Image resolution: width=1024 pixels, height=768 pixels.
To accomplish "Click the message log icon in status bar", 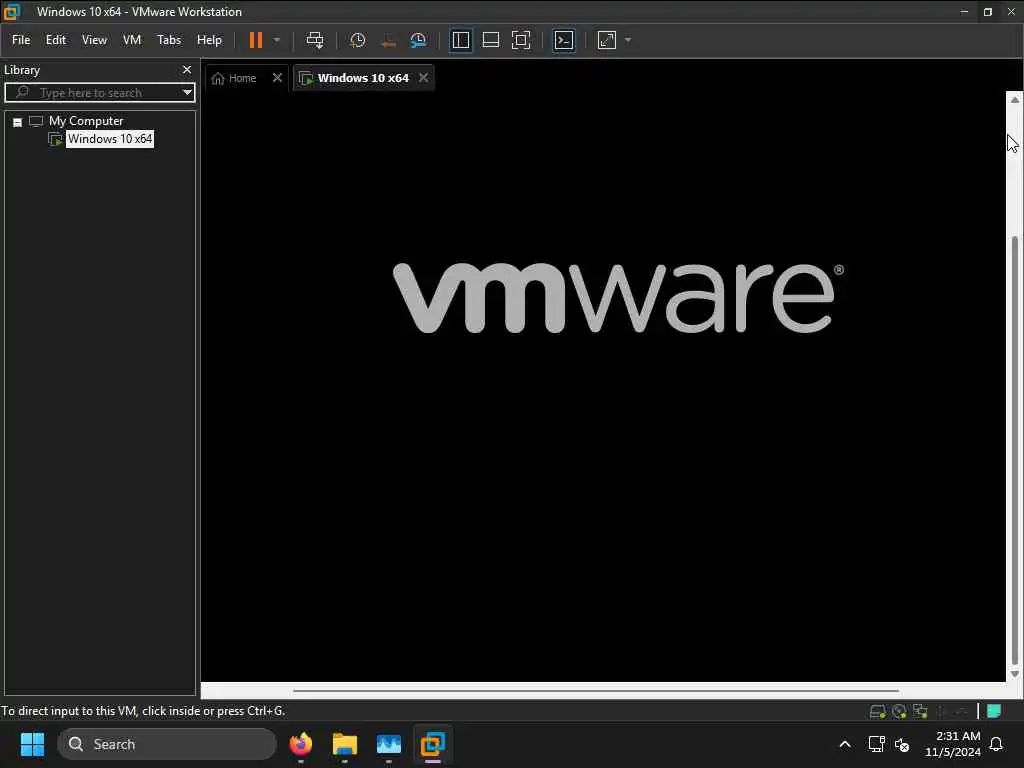I will tap(994, 711).
